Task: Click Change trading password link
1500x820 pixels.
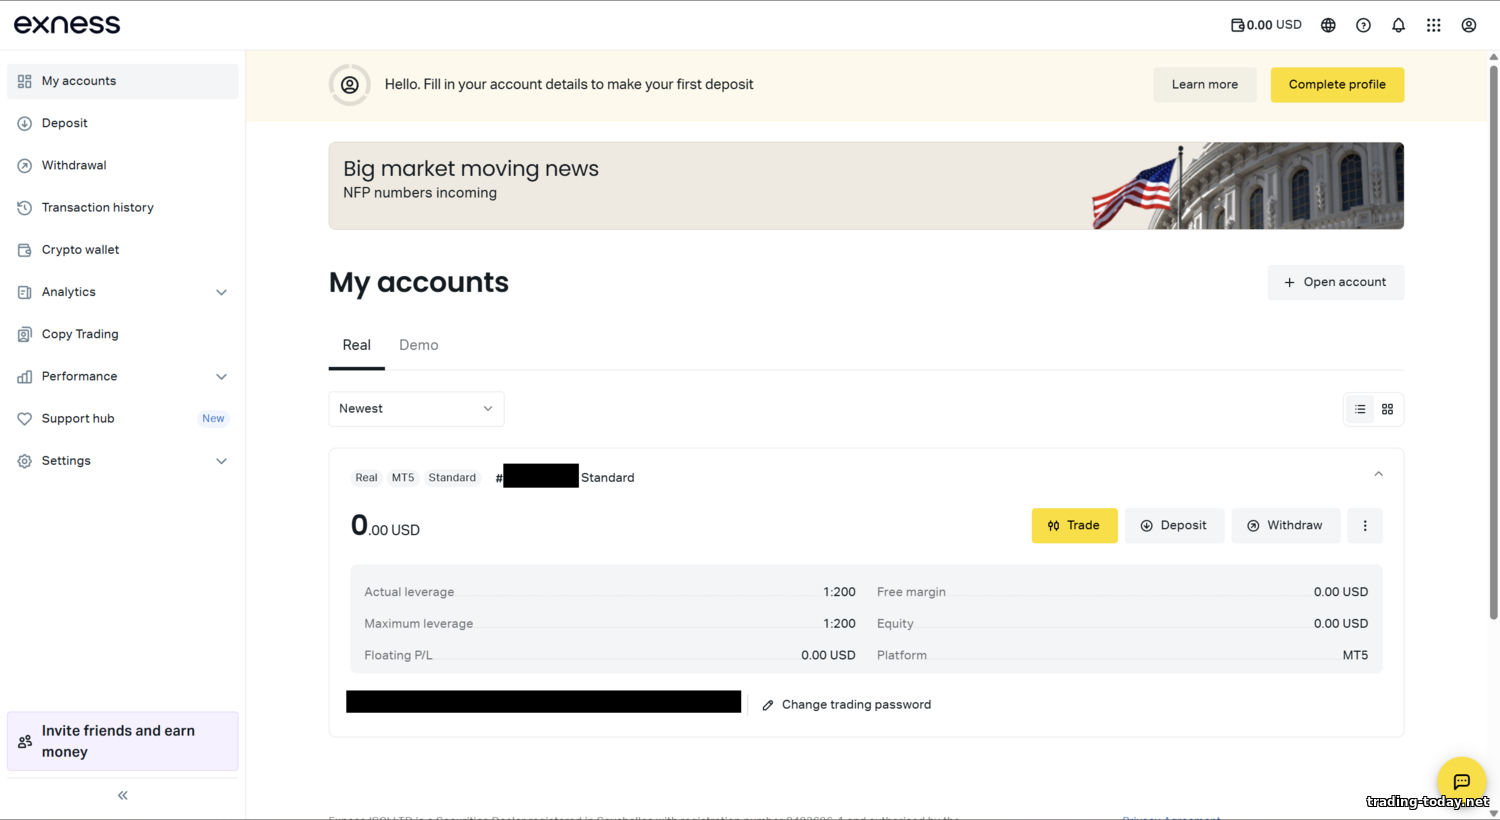Action: click(x=855, y=705)
